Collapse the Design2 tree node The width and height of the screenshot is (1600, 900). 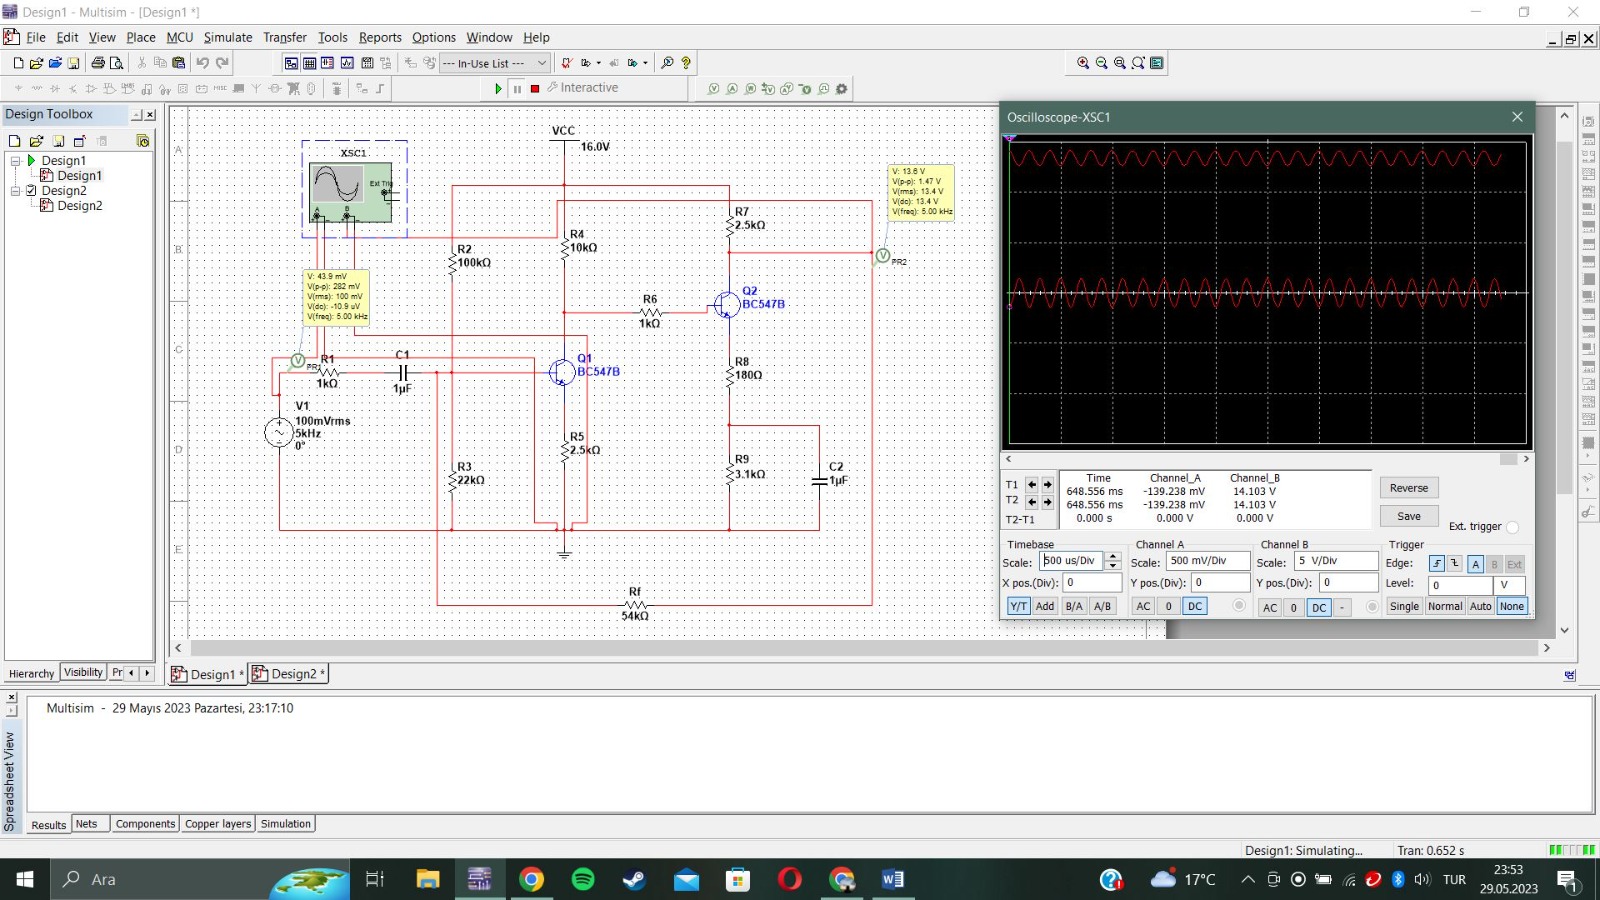tap(16, 190)
